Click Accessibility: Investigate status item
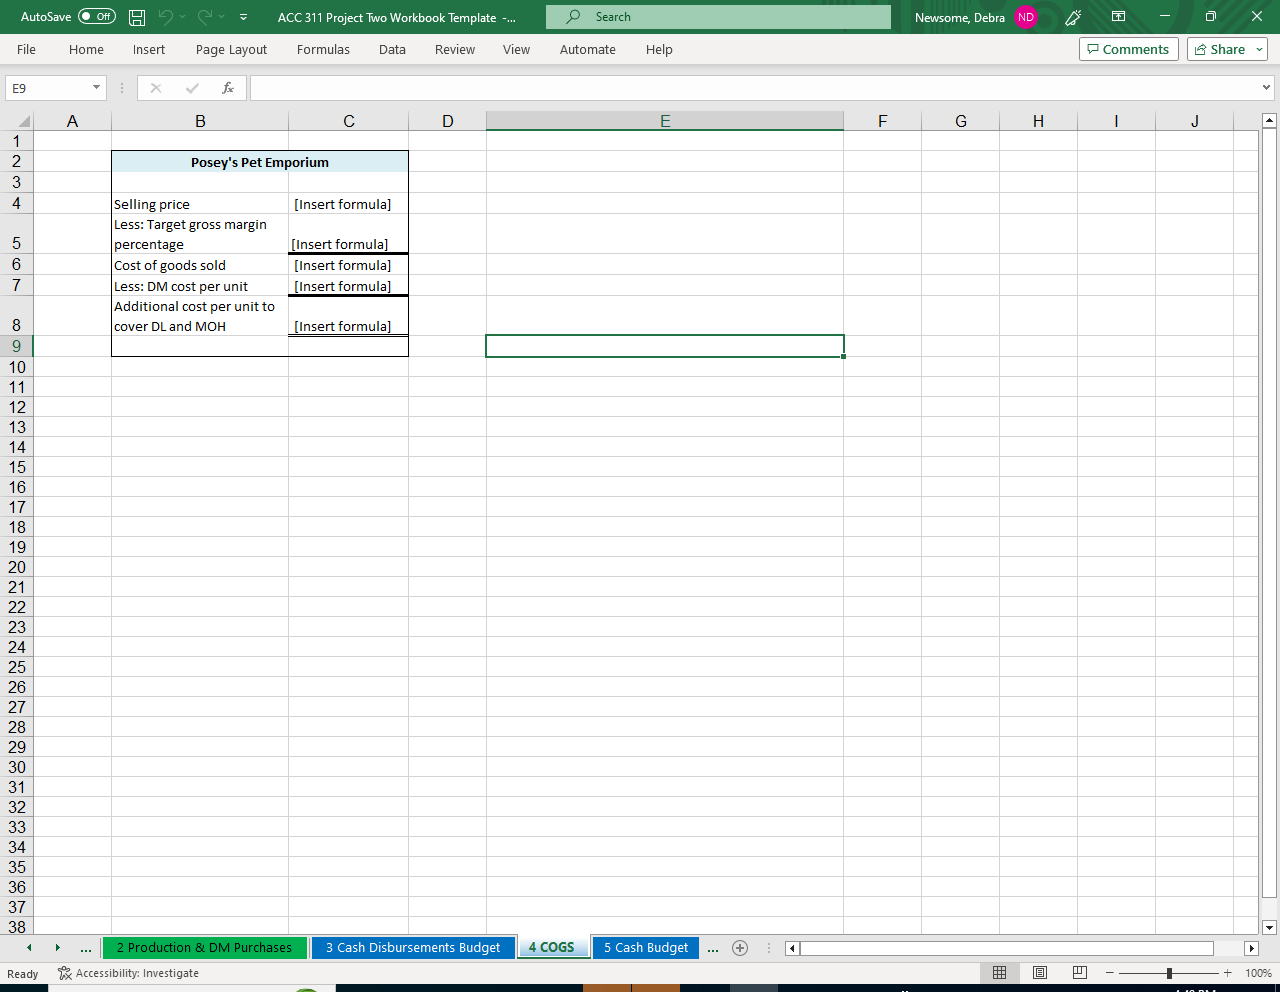Viewport: 1280px width, 992px height. (x=128, y=973)
